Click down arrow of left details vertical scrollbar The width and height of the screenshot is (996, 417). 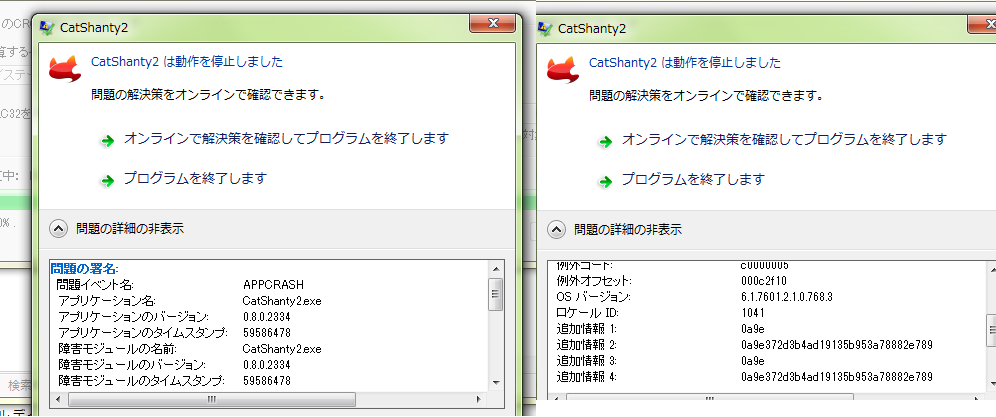(496, 382)
